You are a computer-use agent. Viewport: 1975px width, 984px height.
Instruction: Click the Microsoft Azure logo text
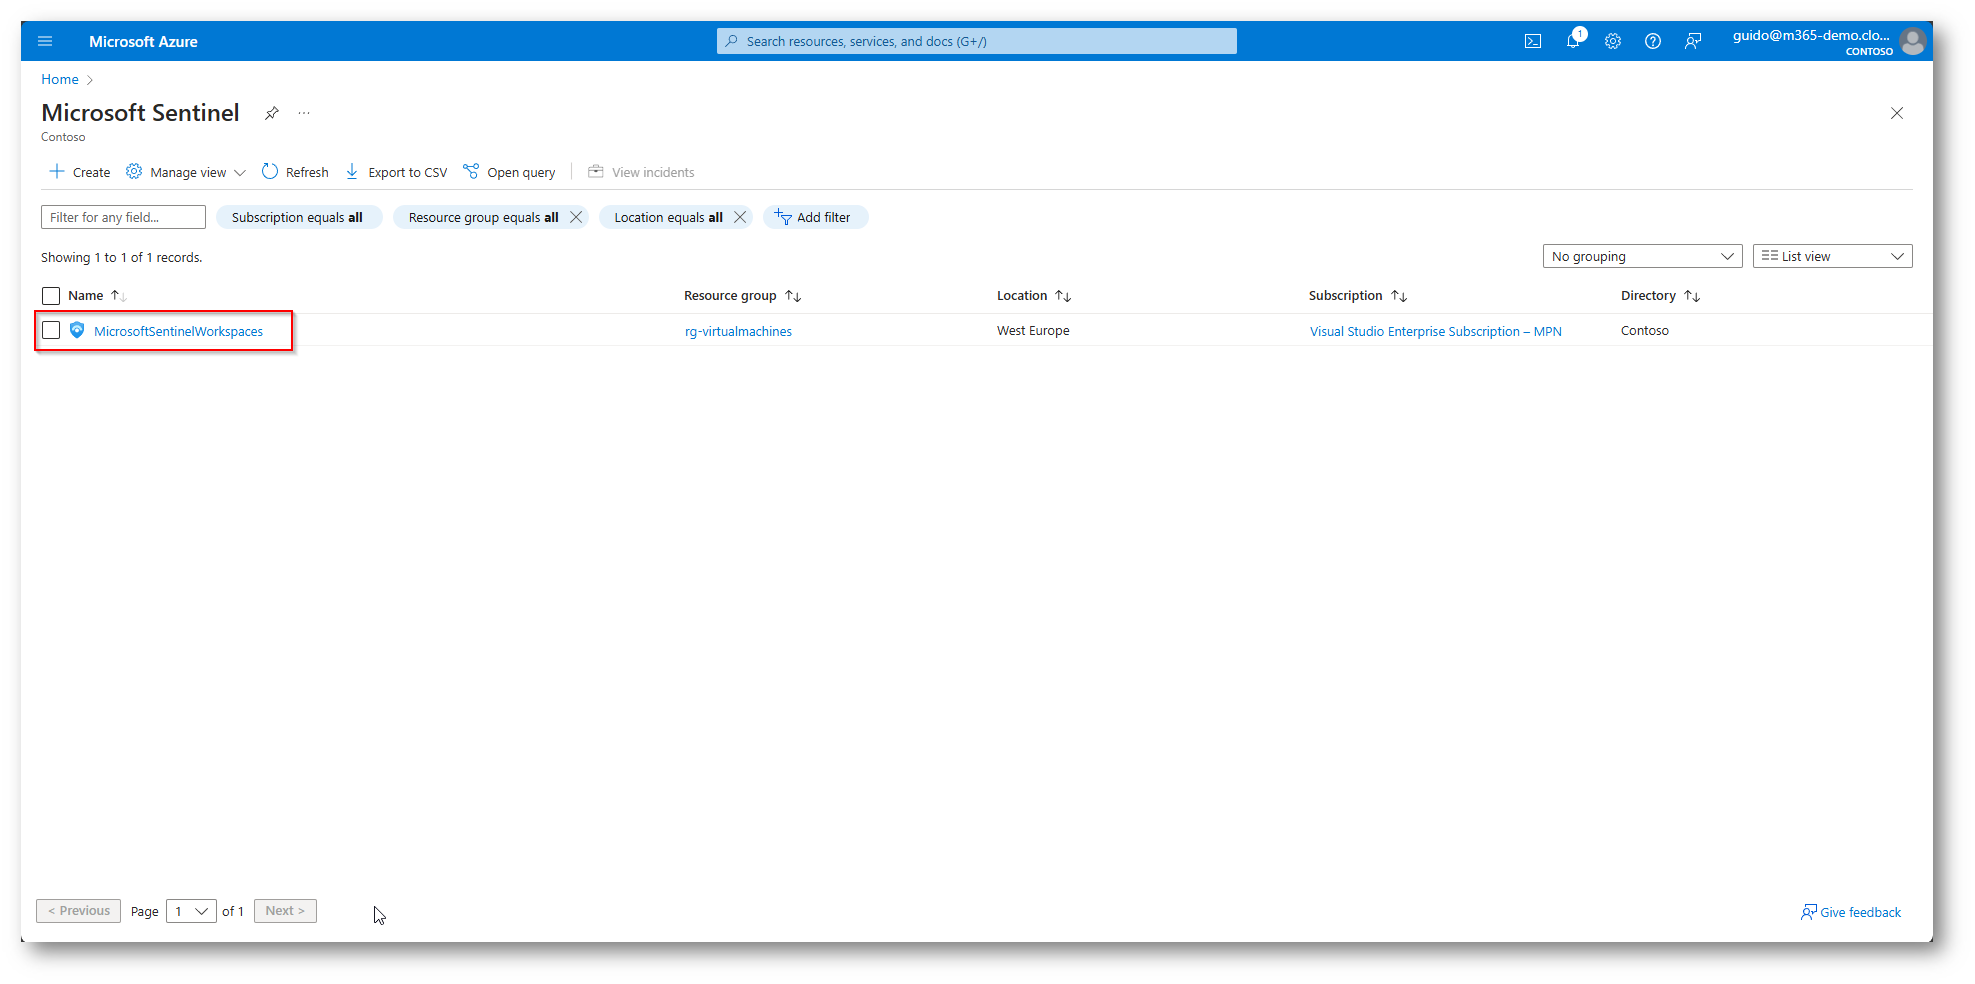click(143, 42)
